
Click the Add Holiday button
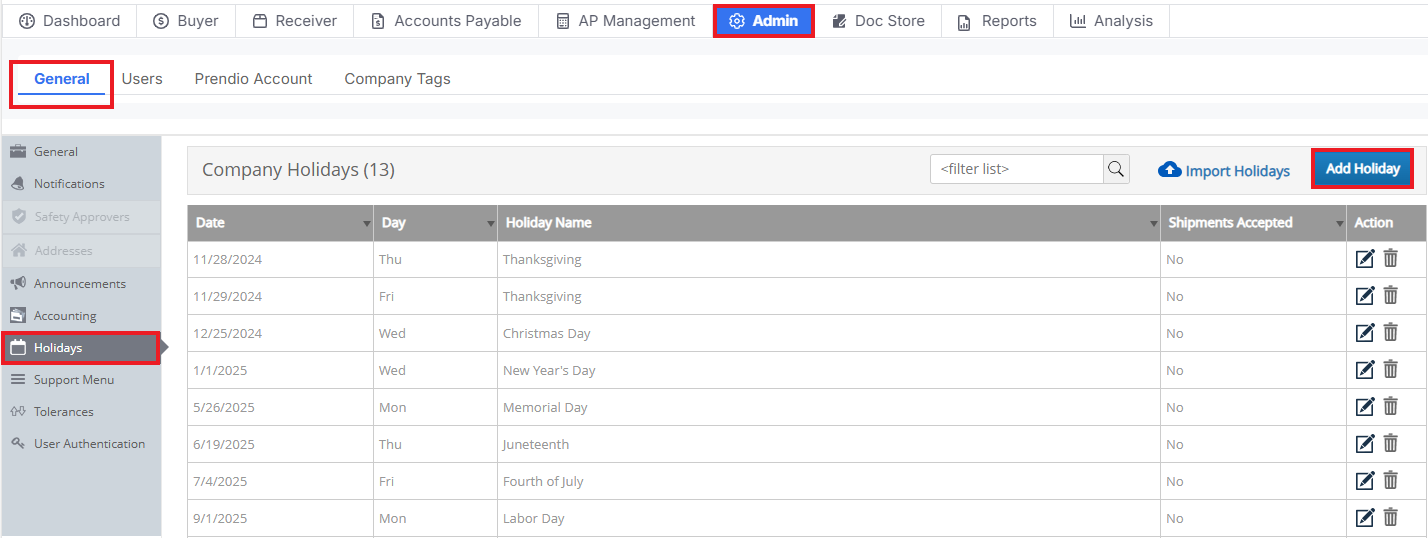(x=1362, y=169)
